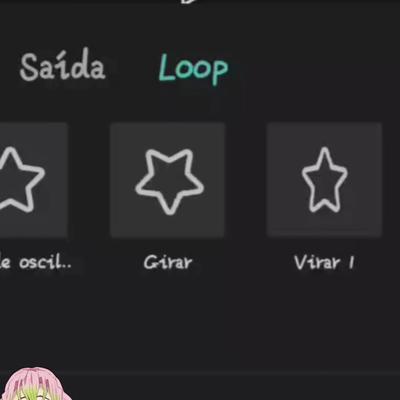Switch to the Loop tab
This screenshot has width=400, height=400.
(x=193, y=69)
